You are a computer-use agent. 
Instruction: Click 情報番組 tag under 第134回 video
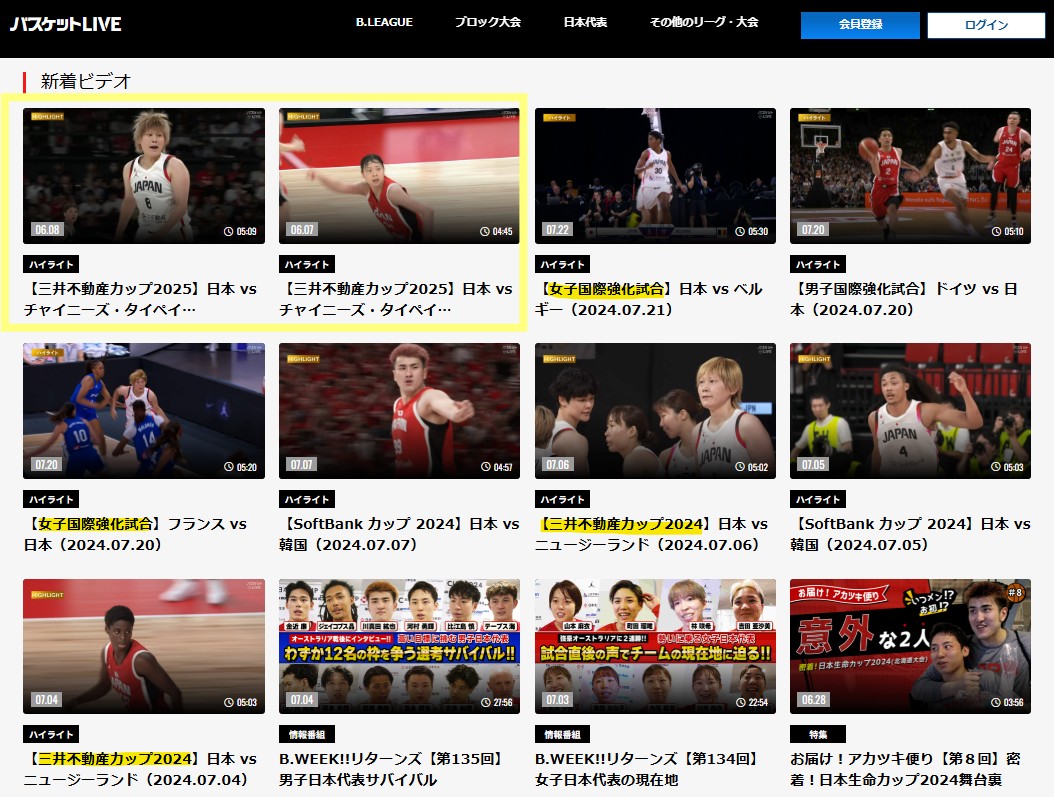pyautogui.click(x=563, y=735)
